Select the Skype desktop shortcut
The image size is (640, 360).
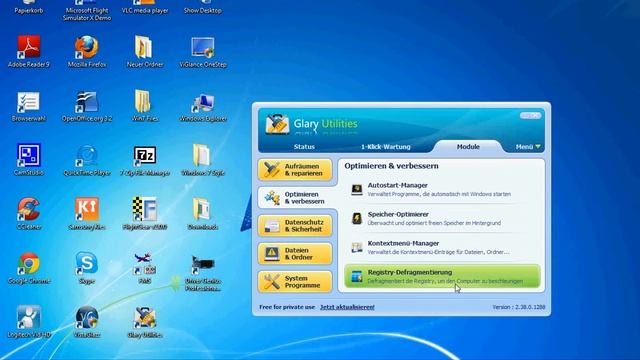(87, 264)
